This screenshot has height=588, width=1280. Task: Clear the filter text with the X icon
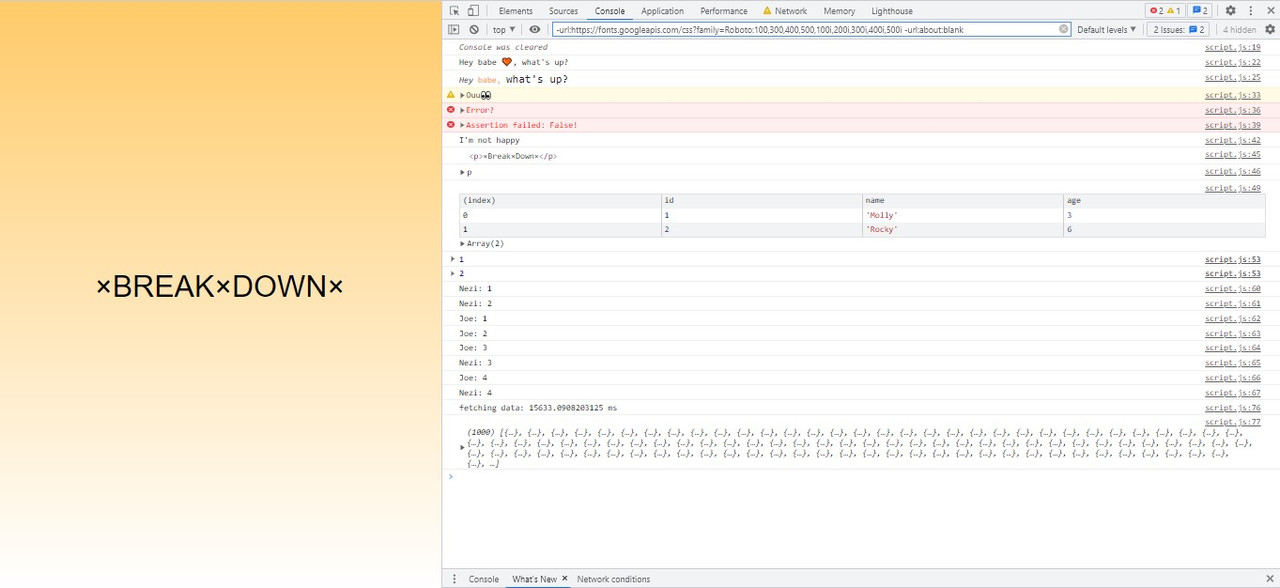[x=1064, y=30]
